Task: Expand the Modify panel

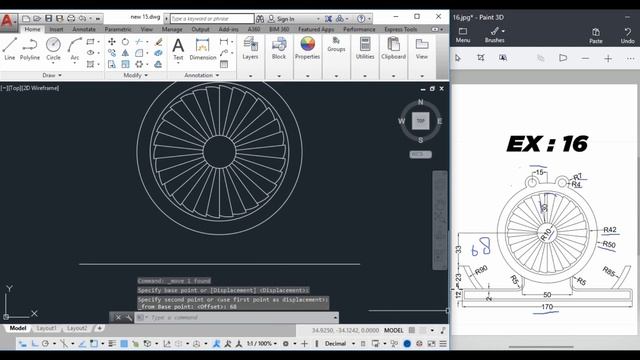Action: (x=136, y=76)
